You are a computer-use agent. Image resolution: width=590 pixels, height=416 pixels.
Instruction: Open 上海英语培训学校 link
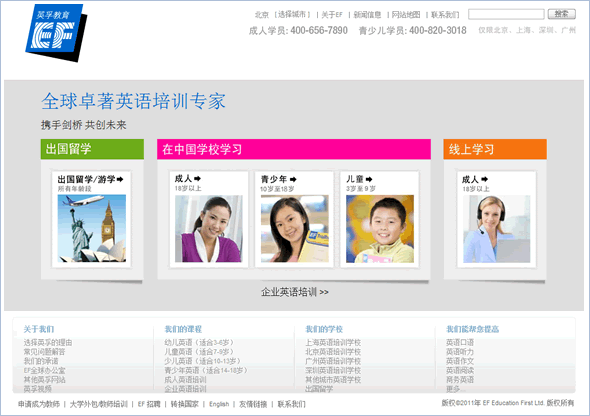point(333,343)
